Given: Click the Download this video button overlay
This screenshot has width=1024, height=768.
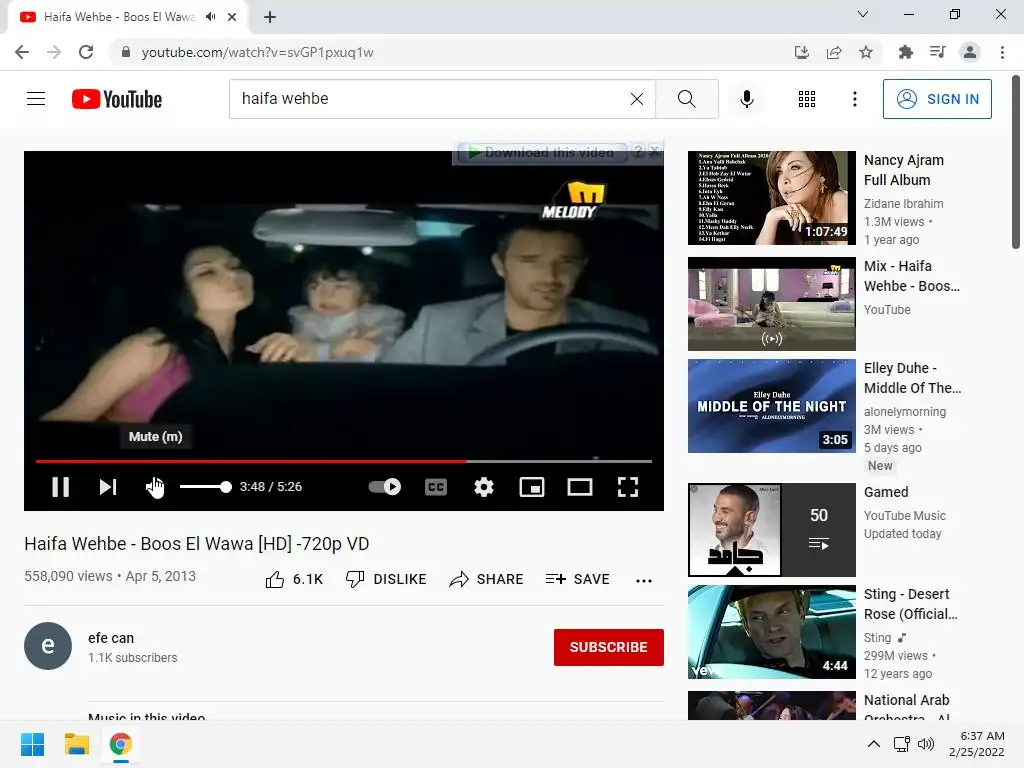Looking at the screenshot, I should point(542,153).
